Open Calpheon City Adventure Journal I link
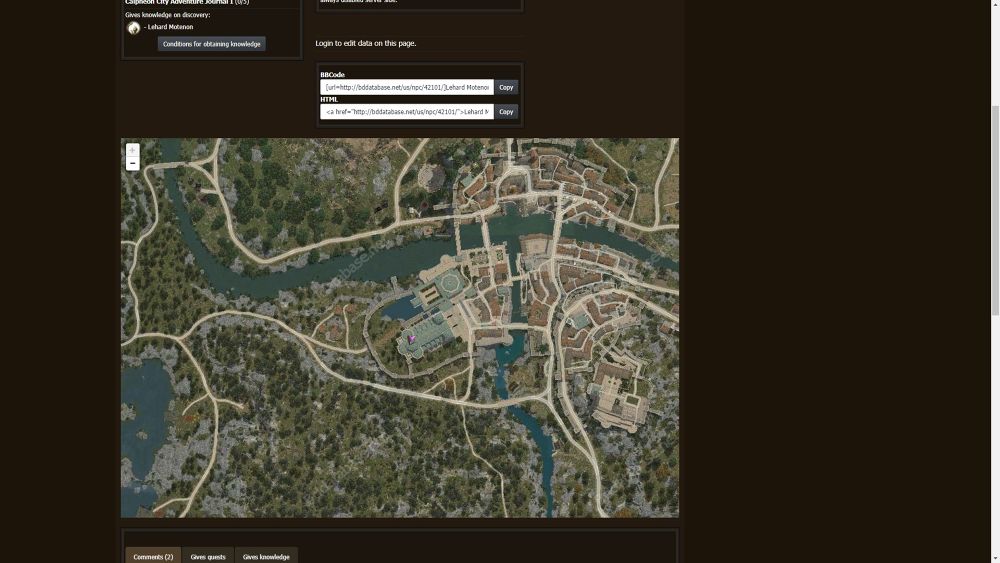Image resolution: width=1000 pixels, height=563 pixels. pyautogui.click(x=178, y=2)
